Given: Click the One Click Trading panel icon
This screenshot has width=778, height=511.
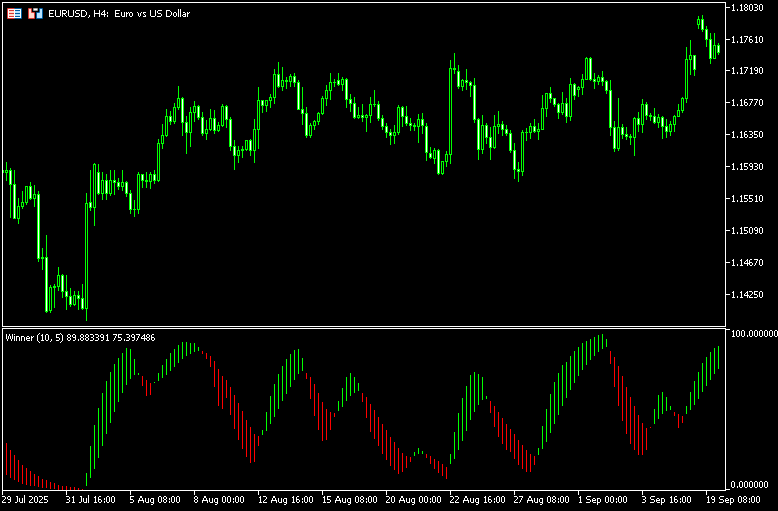Looking at the screenshot, I should coord(14,14).
